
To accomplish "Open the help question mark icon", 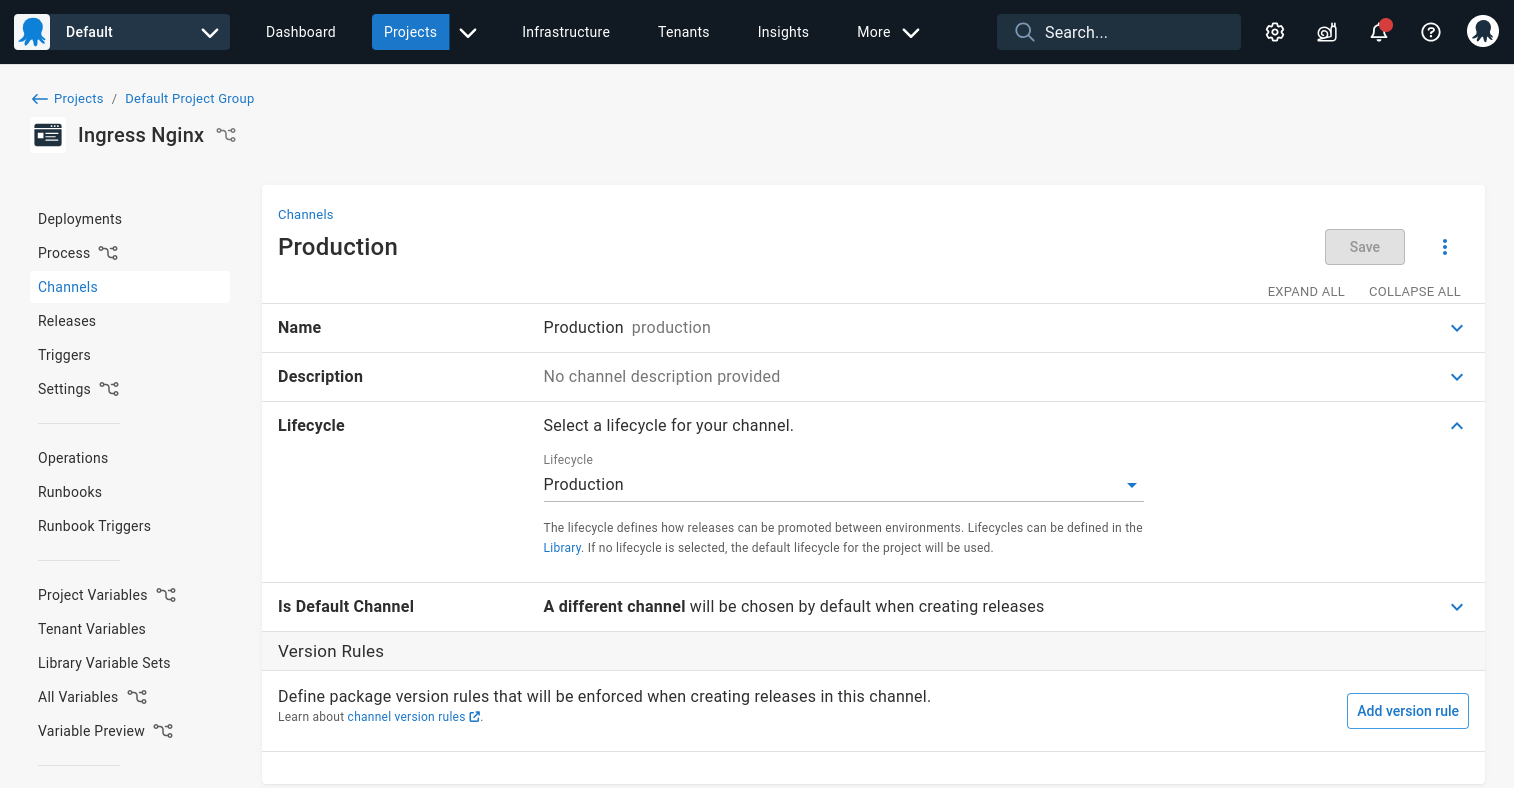I will pos(1431,32).
